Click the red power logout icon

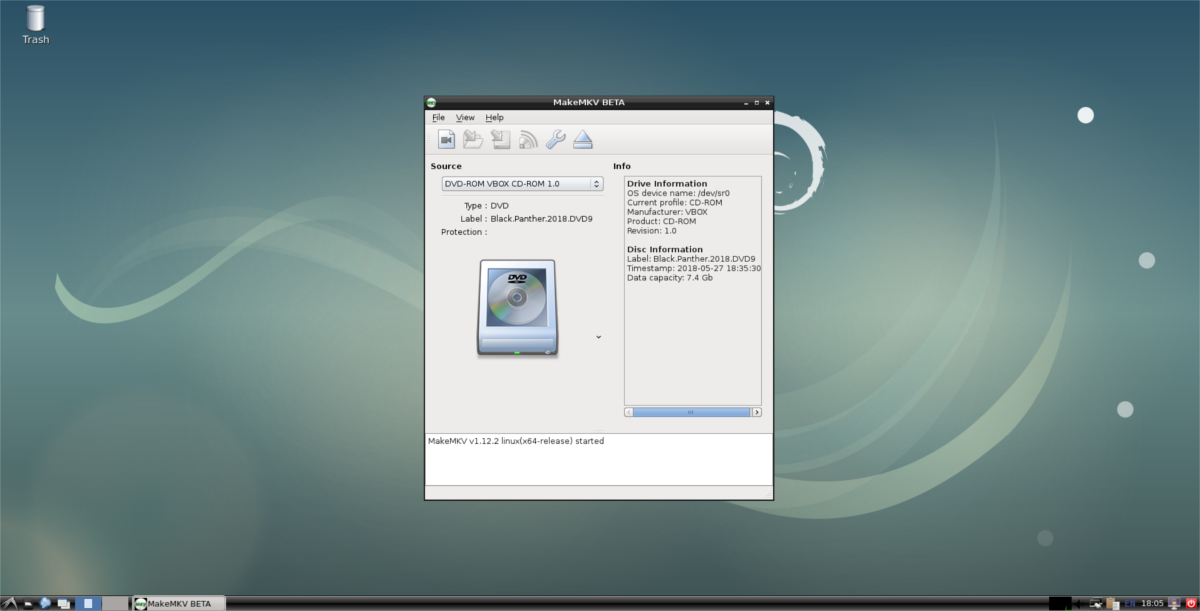pos(1192,604)
